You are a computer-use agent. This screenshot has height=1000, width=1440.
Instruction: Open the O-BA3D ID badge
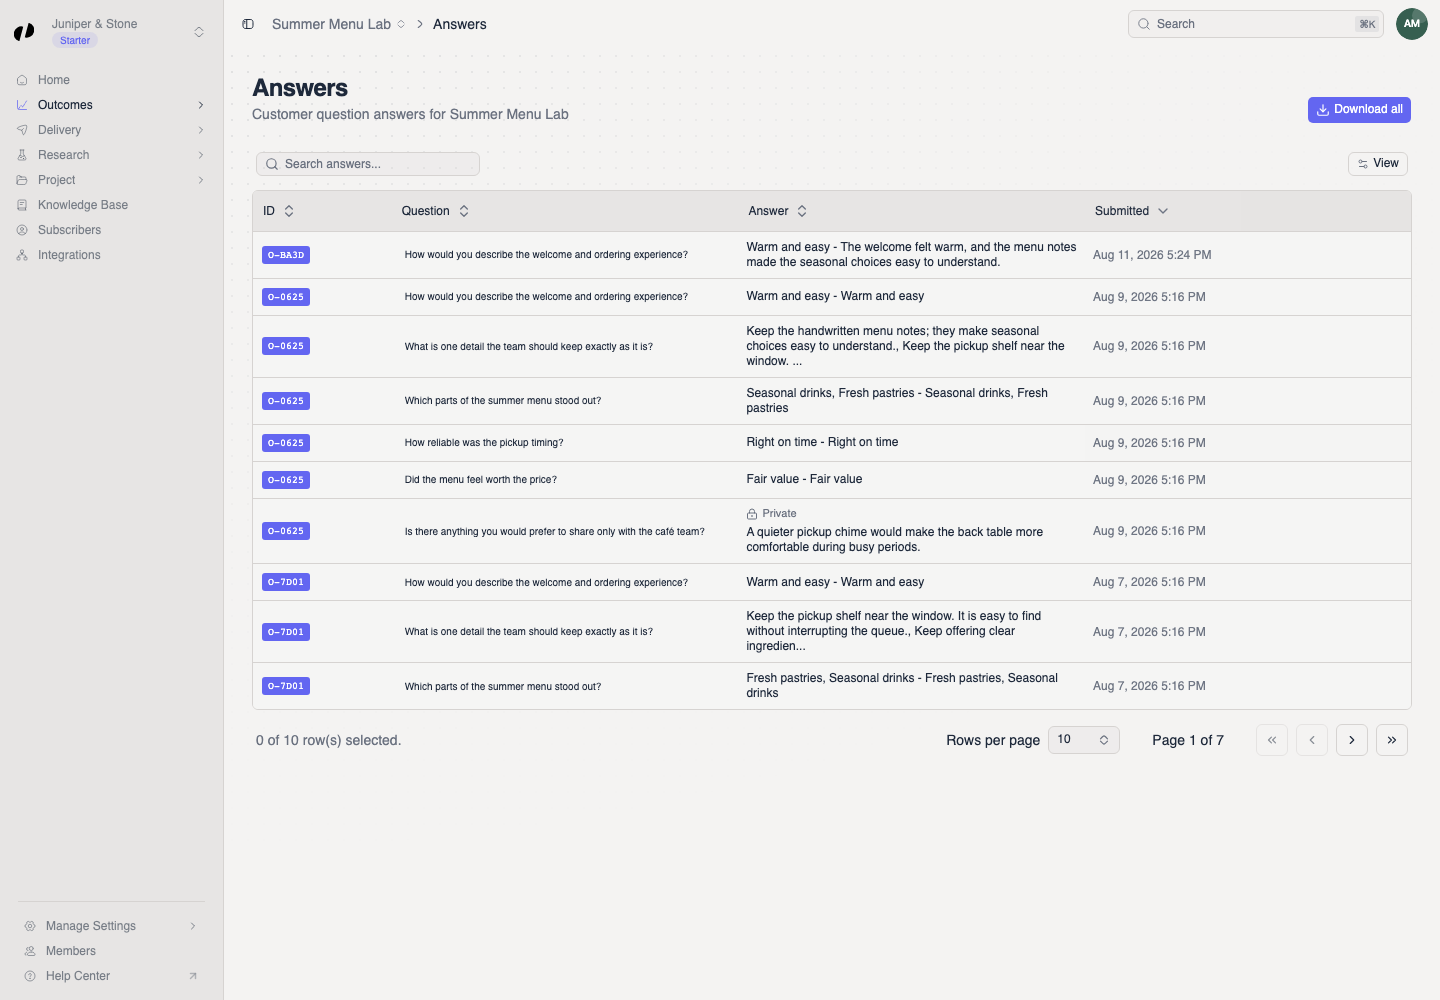click(286, 255)
